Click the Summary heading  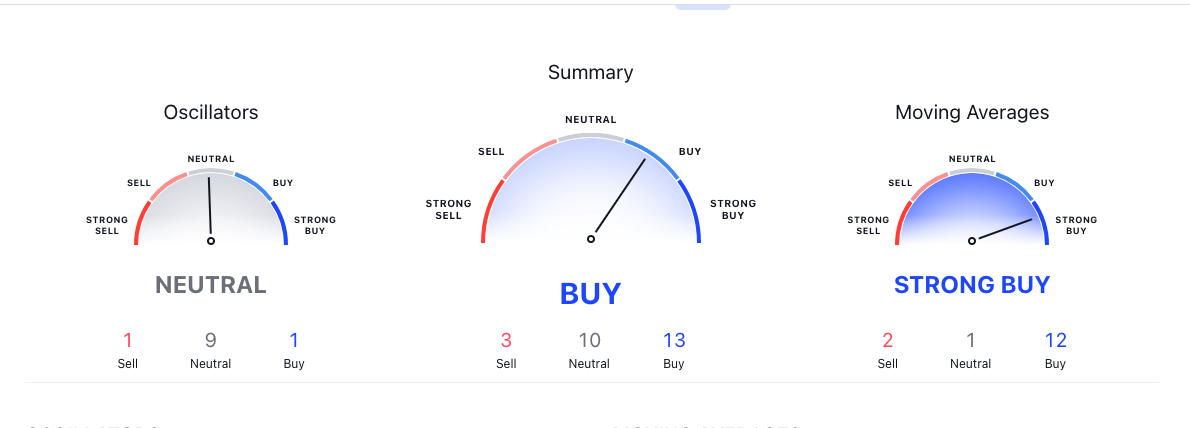(590, 72)
